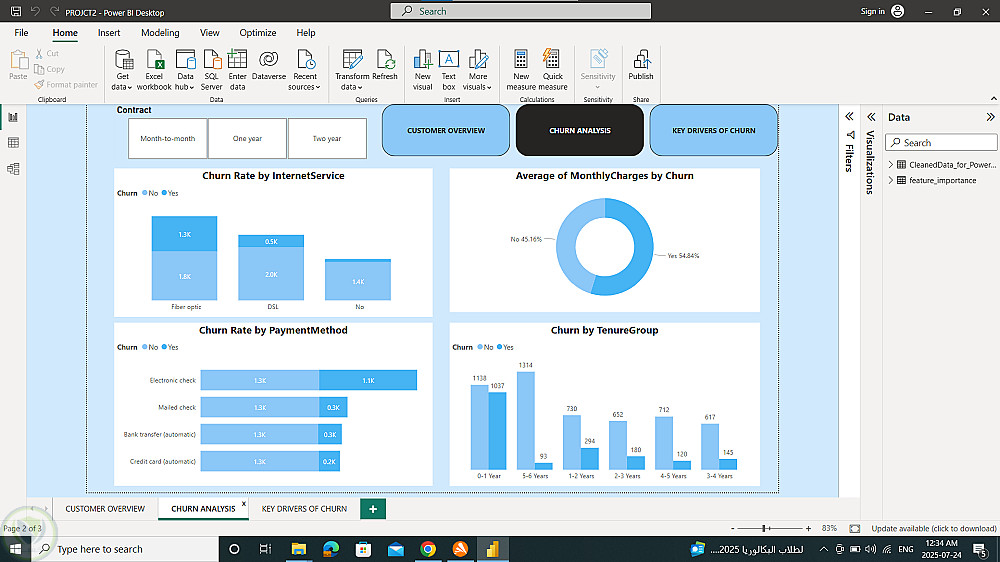Select the Month-to-month contract slicer
The width and height of the screenshot is (1000, 562).
(x=168, y=138)
